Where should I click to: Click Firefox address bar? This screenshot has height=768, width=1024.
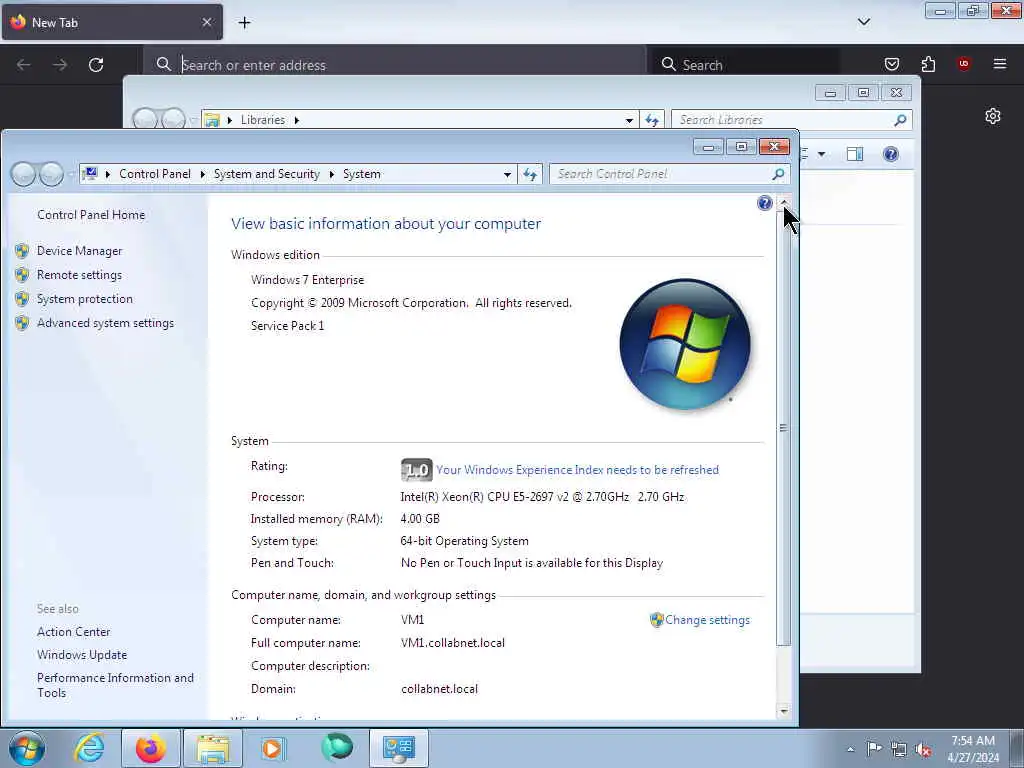coord(394,65)
